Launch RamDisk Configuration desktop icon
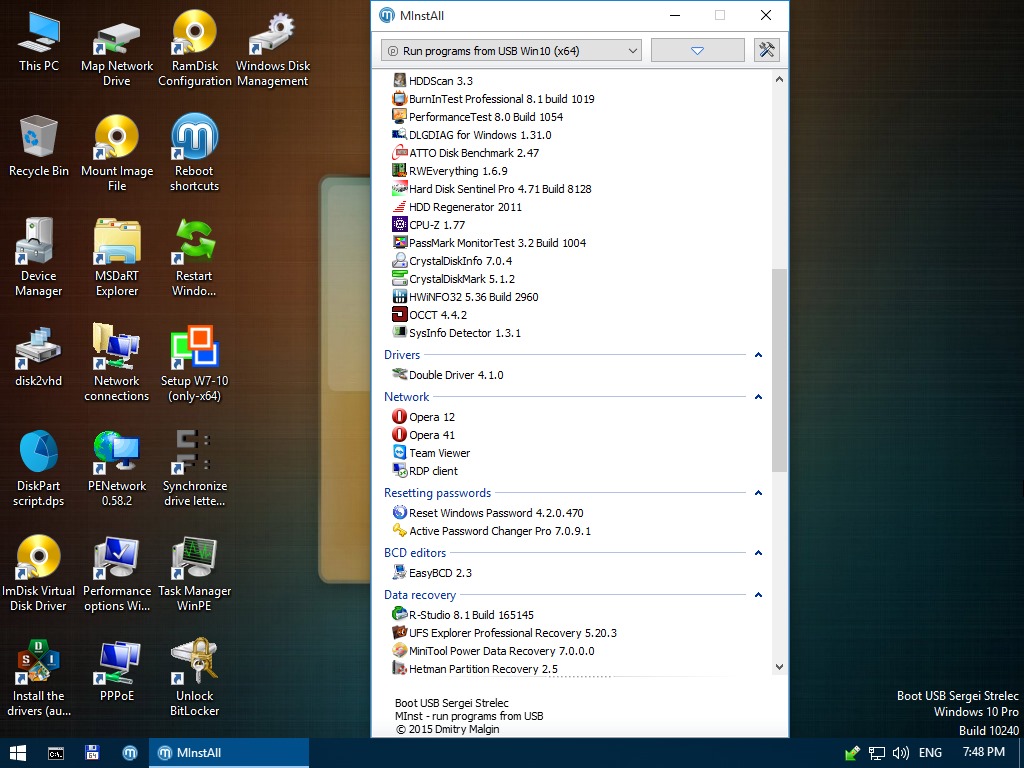Screen dimensions: 1024x768 point(195,48)
